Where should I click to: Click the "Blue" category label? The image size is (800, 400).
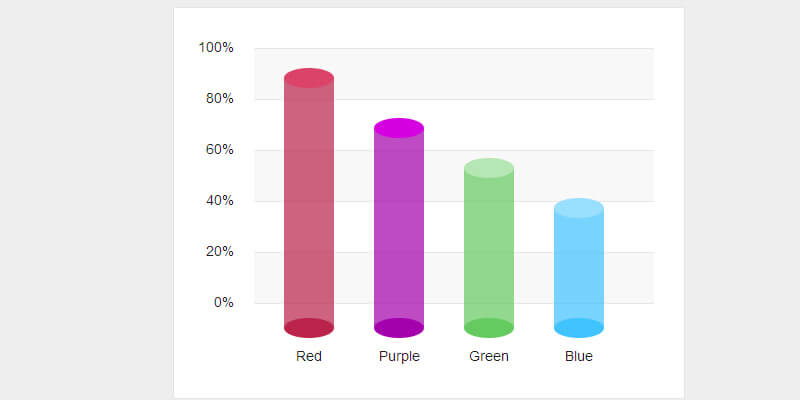click(x=579, y=356)
